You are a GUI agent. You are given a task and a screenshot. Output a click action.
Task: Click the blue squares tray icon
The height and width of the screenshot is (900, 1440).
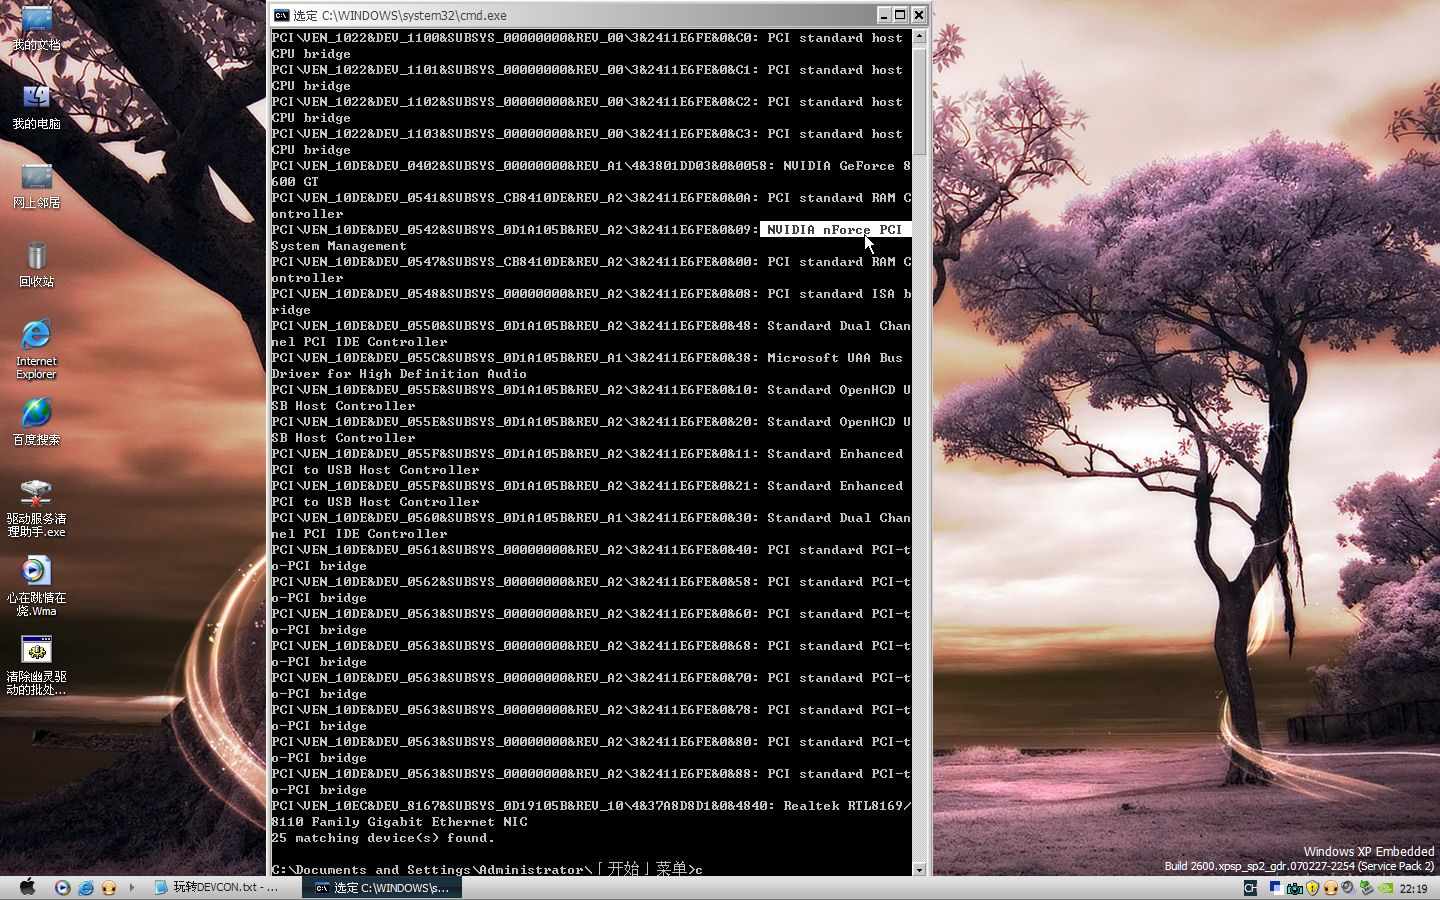click(x=1275, y=887)
